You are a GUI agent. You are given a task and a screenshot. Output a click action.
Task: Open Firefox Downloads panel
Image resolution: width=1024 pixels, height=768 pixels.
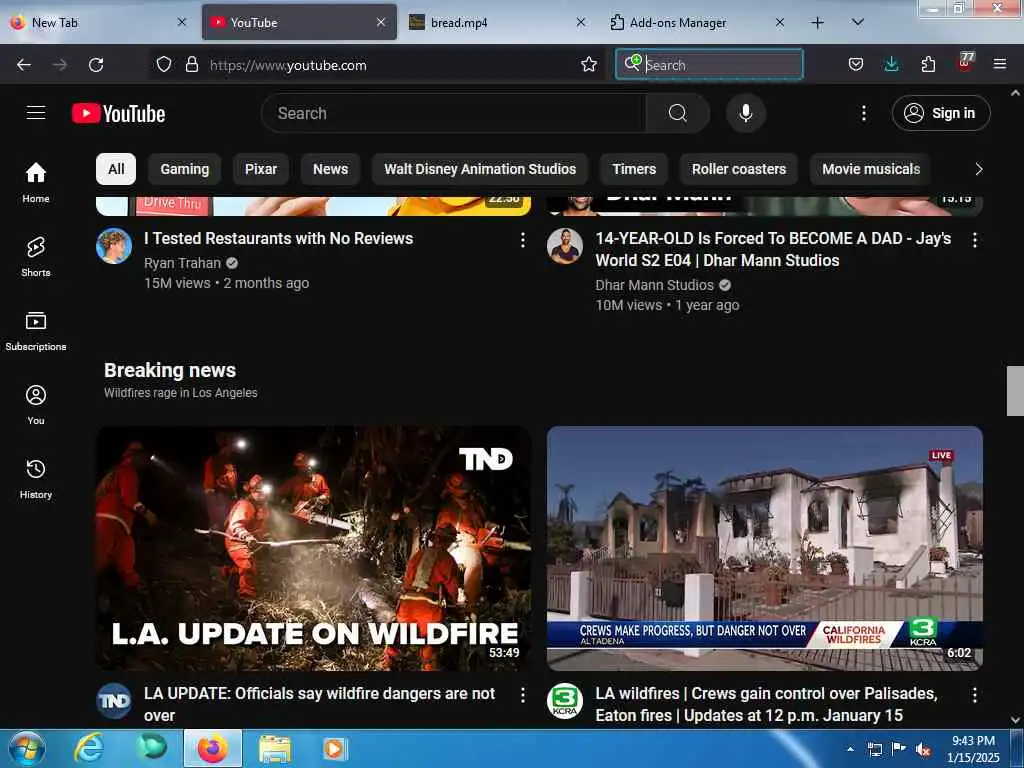[891, 65]
